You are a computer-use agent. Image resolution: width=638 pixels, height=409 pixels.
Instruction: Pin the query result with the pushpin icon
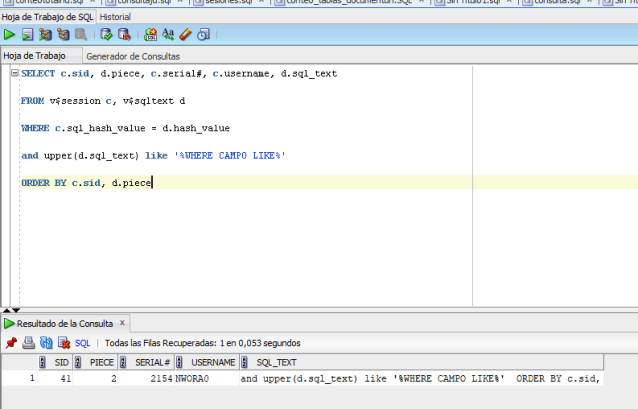pos(10,342)
